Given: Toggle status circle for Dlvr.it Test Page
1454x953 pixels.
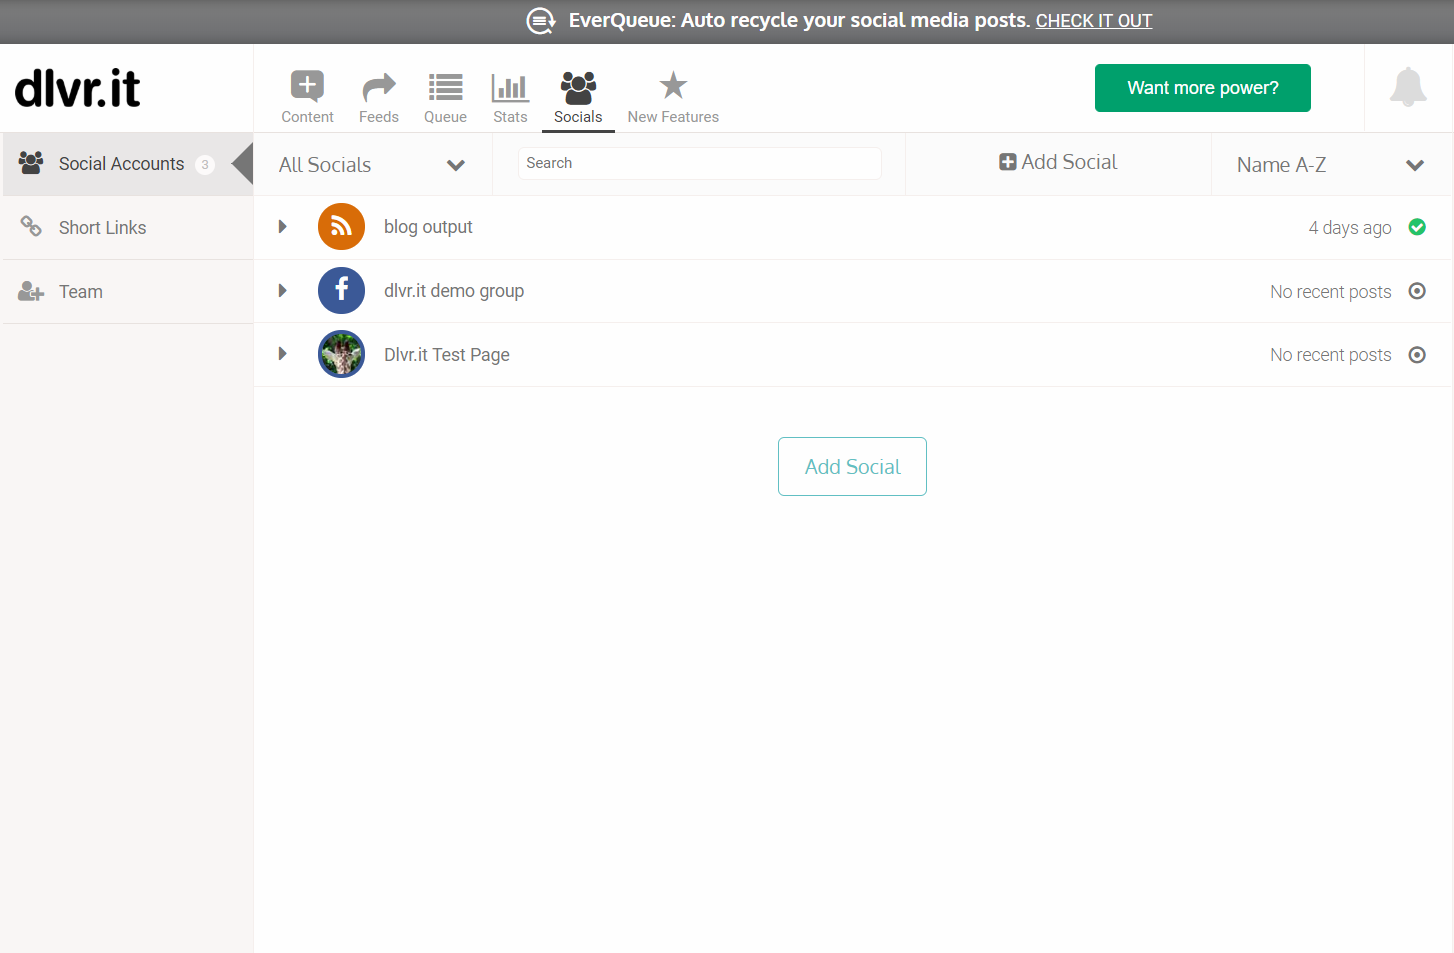Looking at the screenshot, I should click(1417, 355).
